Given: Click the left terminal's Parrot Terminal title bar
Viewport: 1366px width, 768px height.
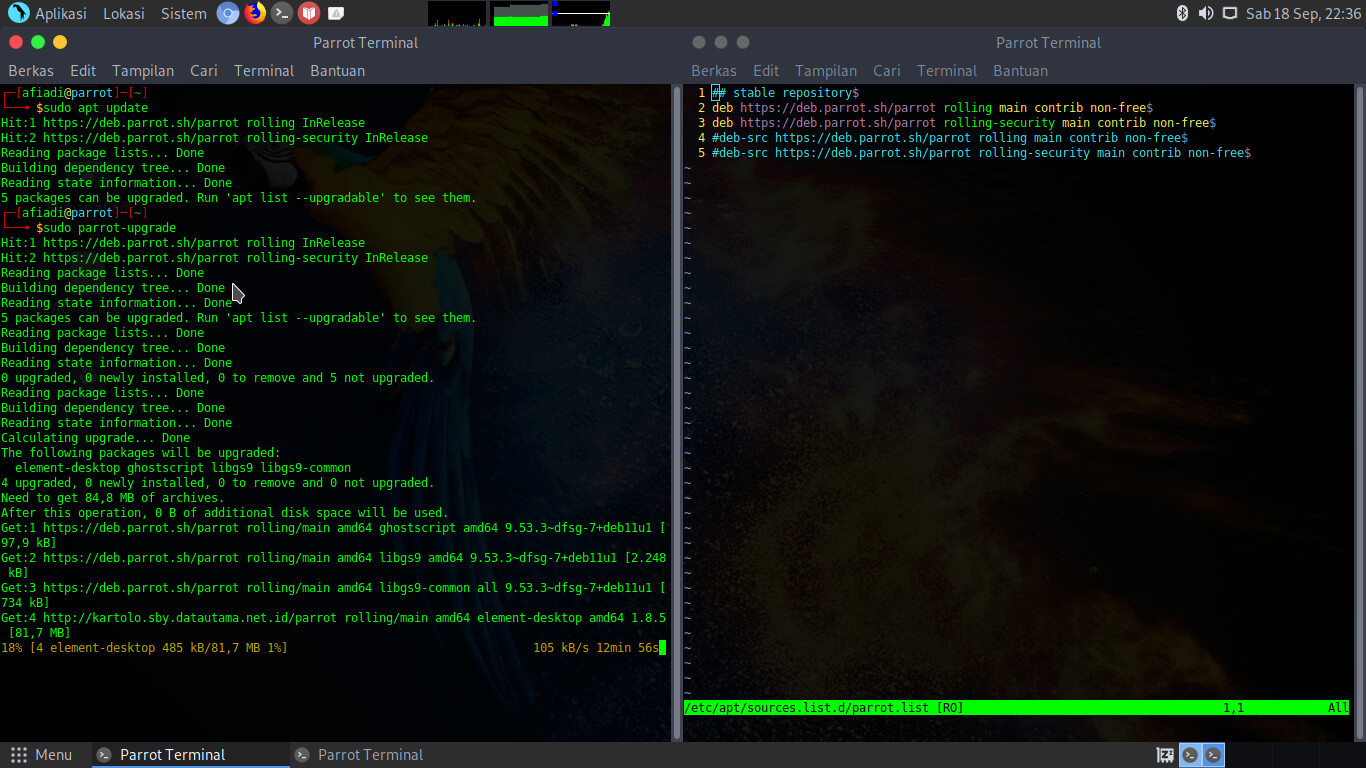Looking at the screenshot, I should [366, 42].
